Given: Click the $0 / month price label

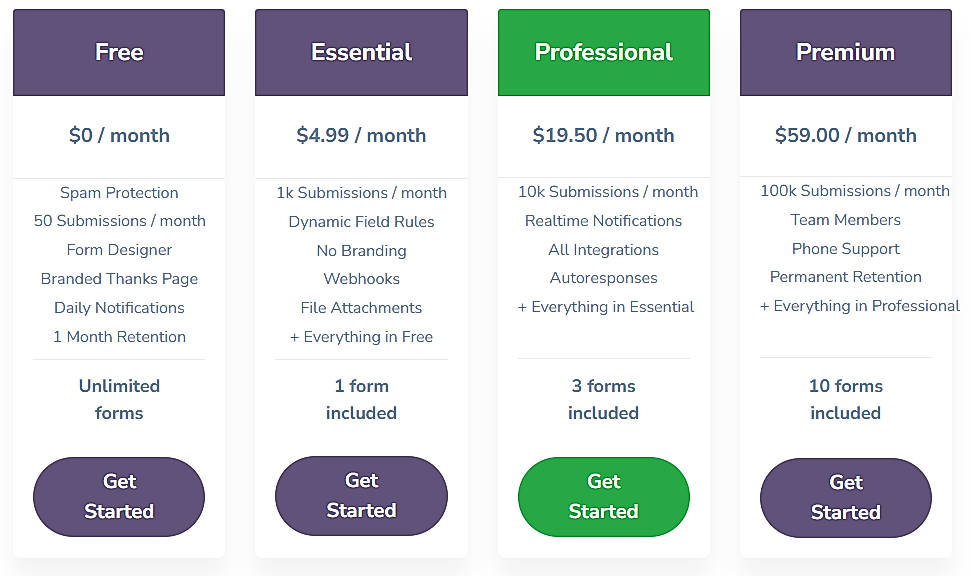Looking at the screenshot, I should point(118,135).
